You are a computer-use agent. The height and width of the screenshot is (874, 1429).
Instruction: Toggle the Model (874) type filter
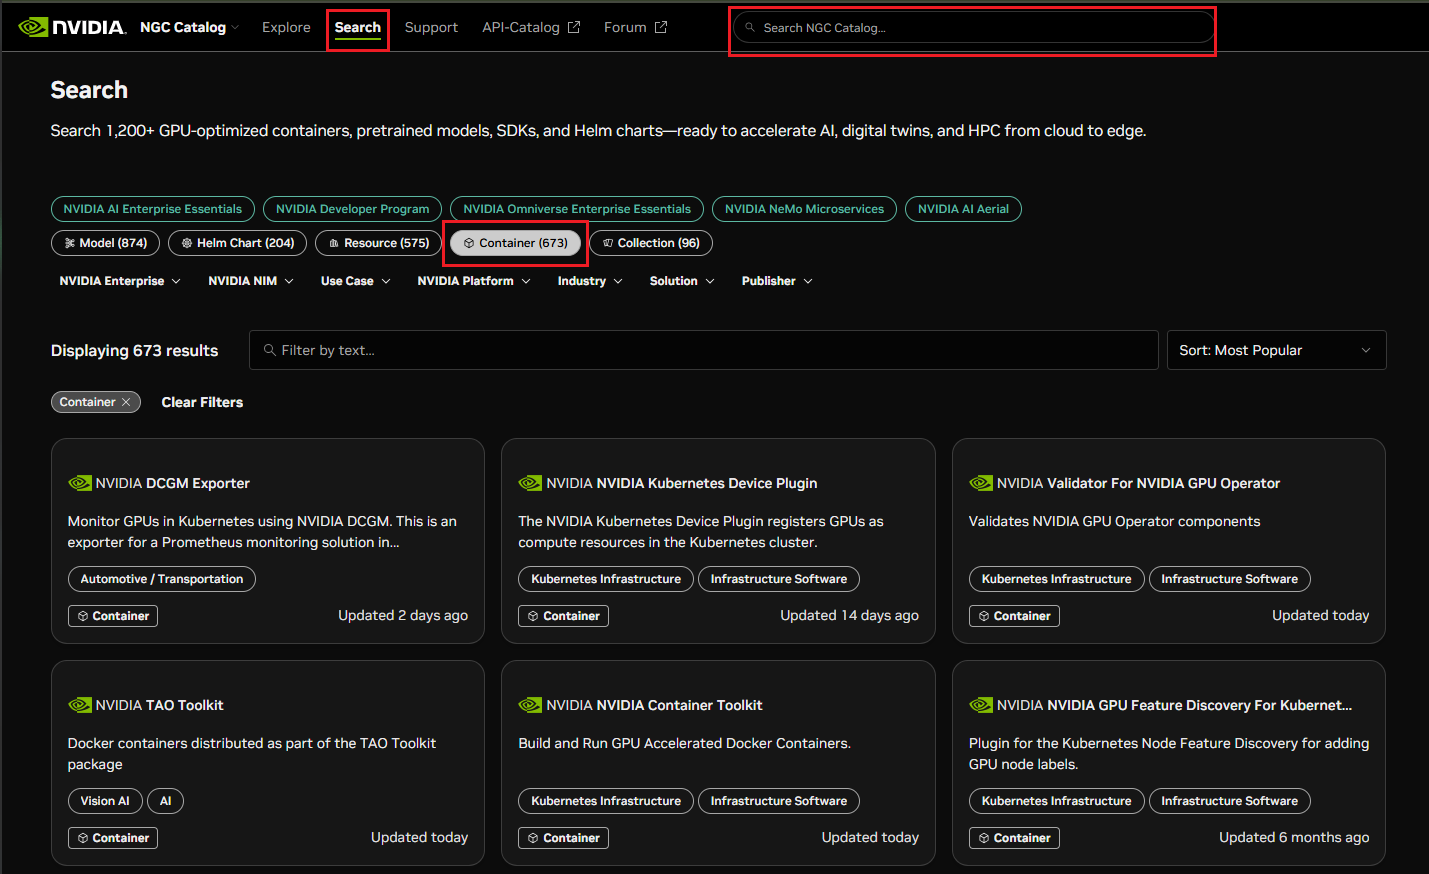(106, 243)
